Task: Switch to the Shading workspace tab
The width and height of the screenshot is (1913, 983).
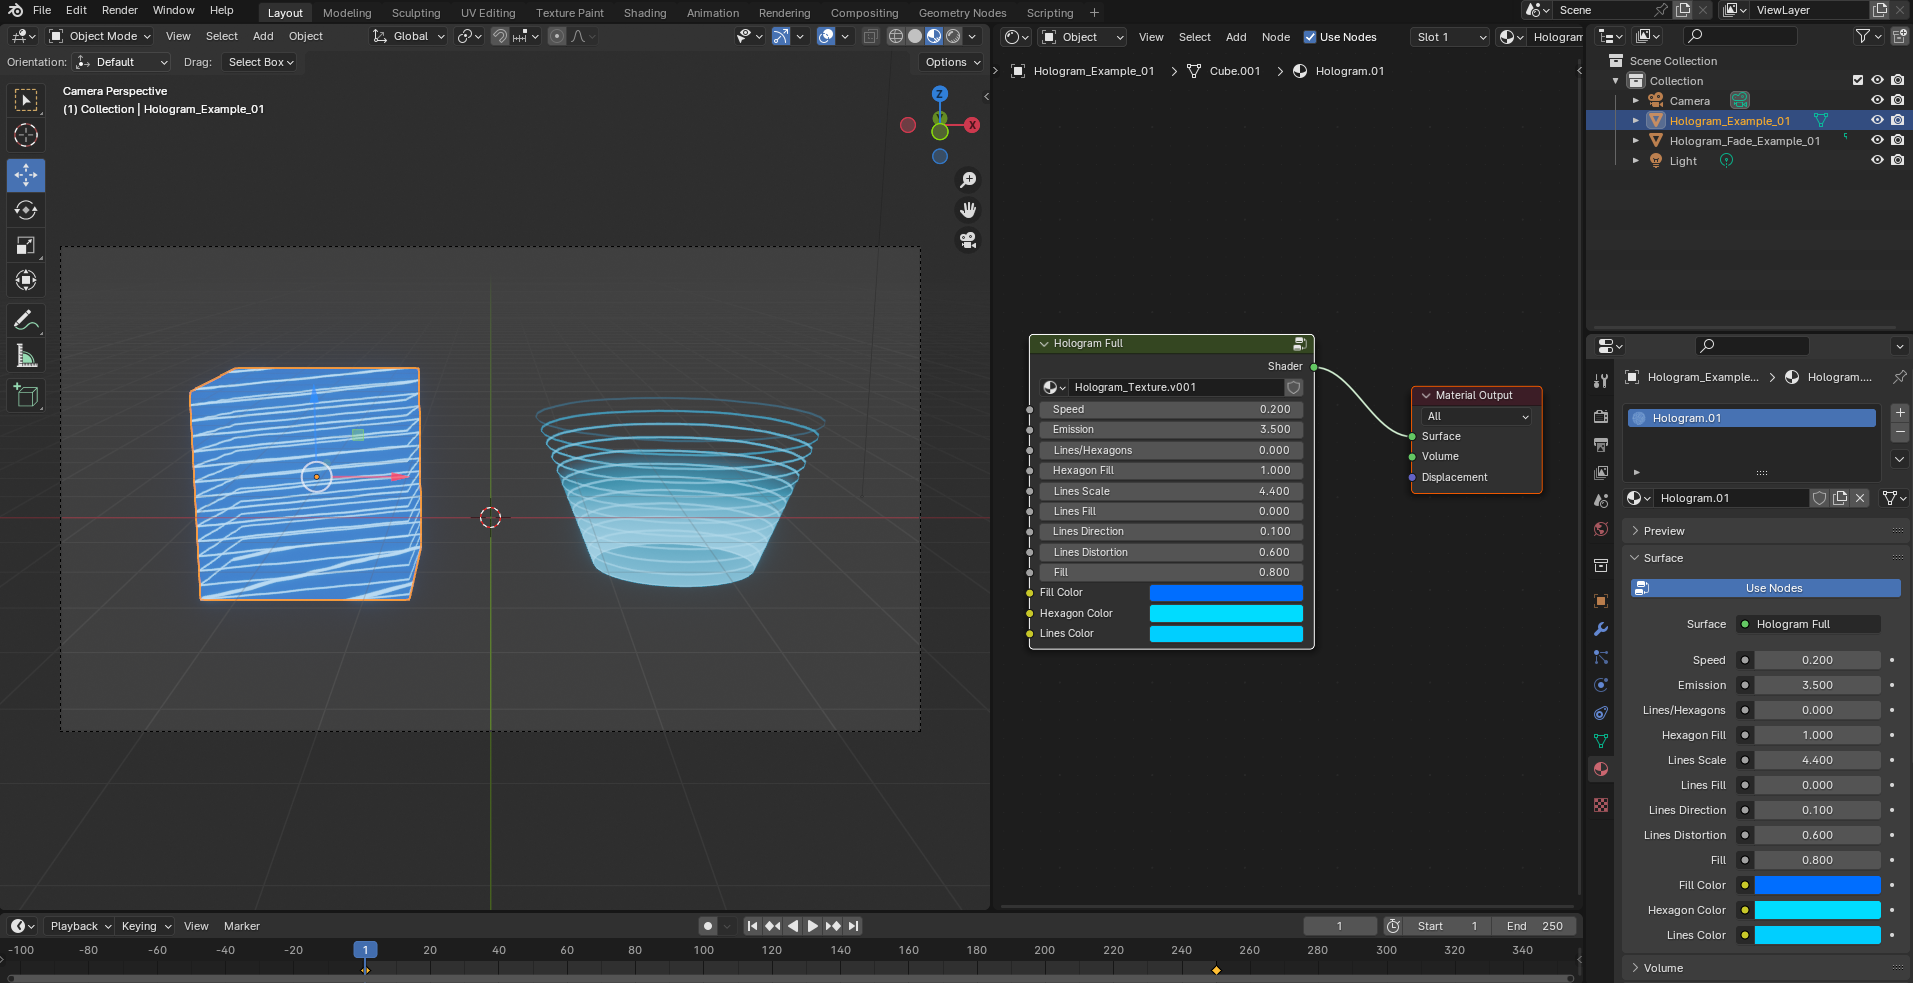Action: 644,12
